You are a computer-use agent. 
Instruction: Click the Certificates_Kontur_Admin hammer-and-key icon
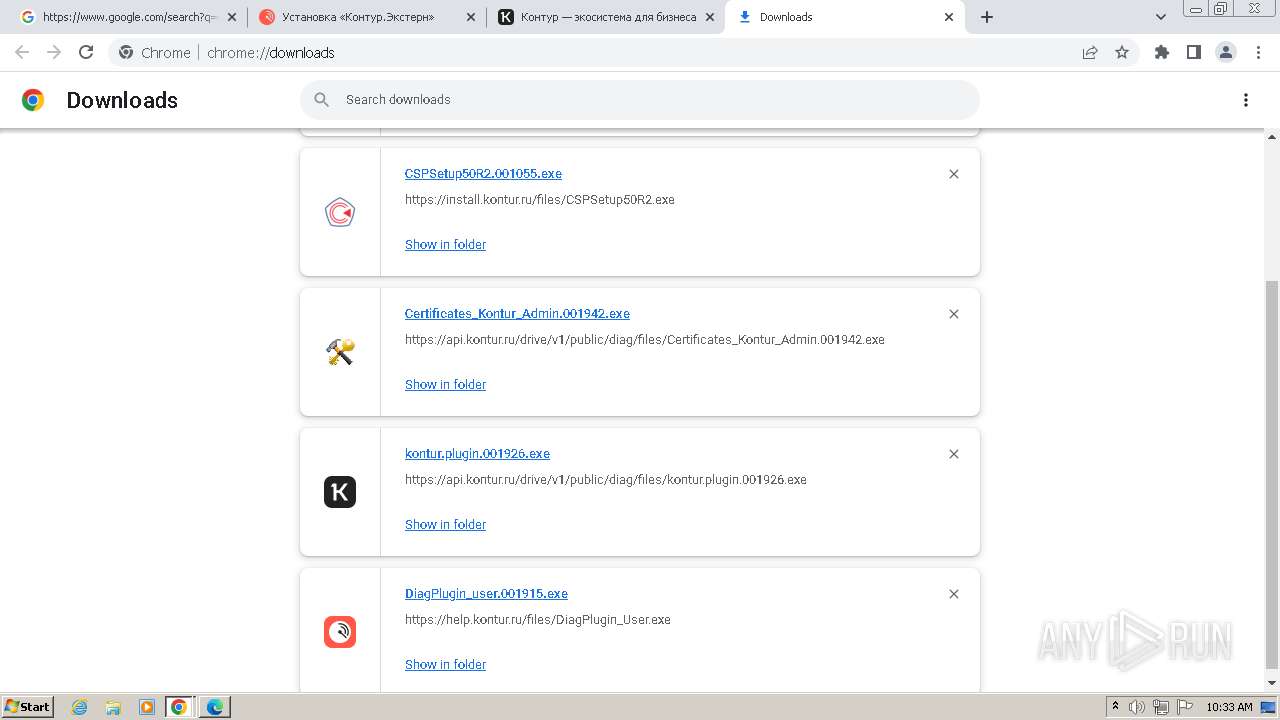click(340, 352)
